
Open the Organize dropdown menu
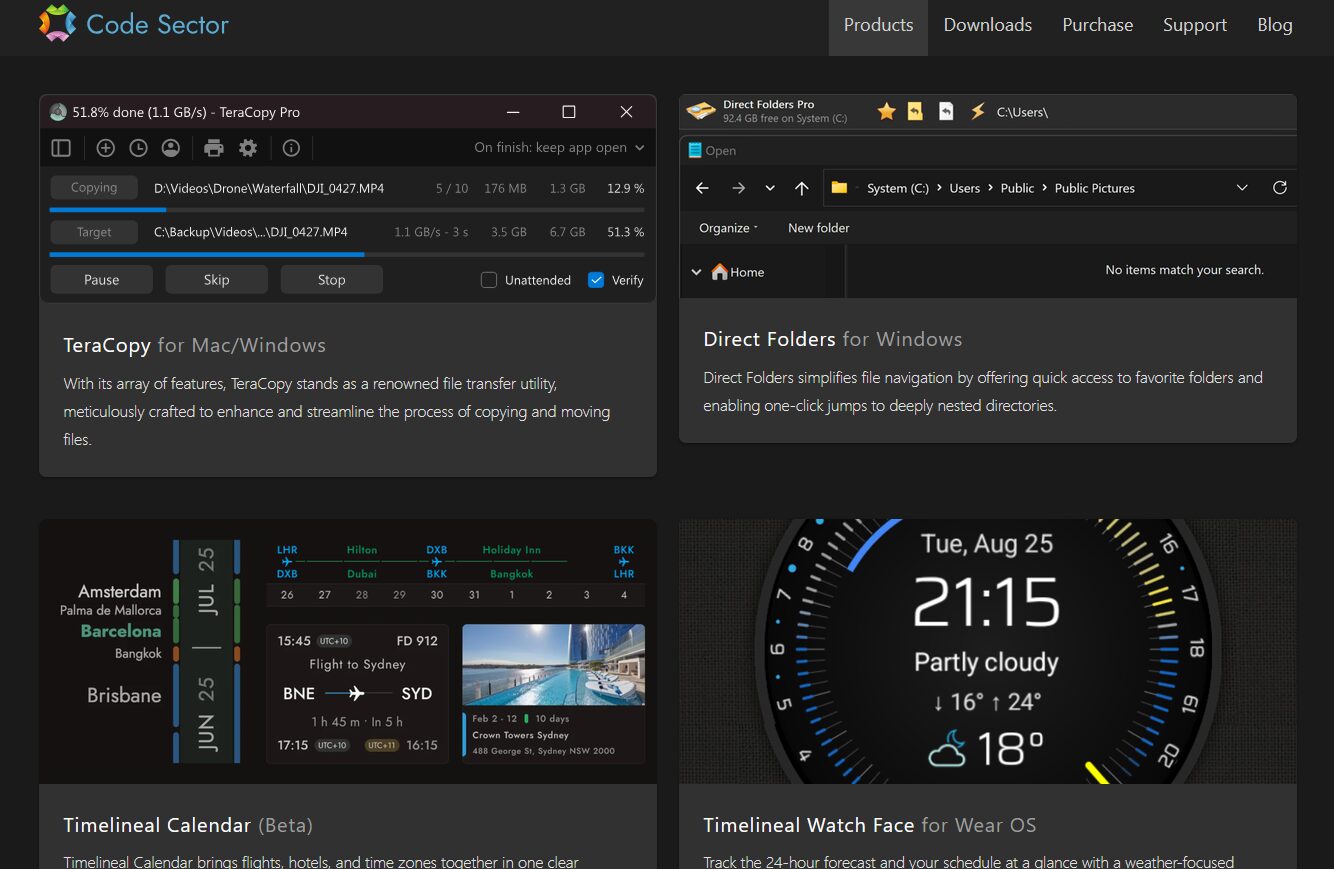click(x=728, y=228)
